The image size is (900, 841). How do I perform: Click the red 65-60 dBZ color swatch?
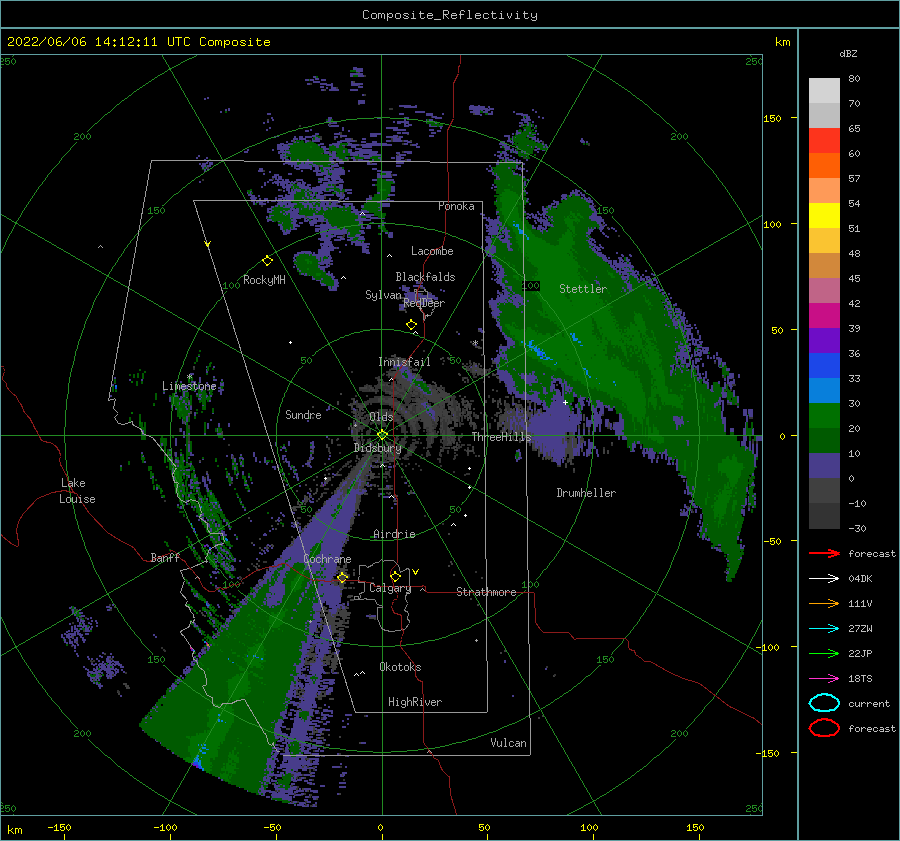coord(824,141)
